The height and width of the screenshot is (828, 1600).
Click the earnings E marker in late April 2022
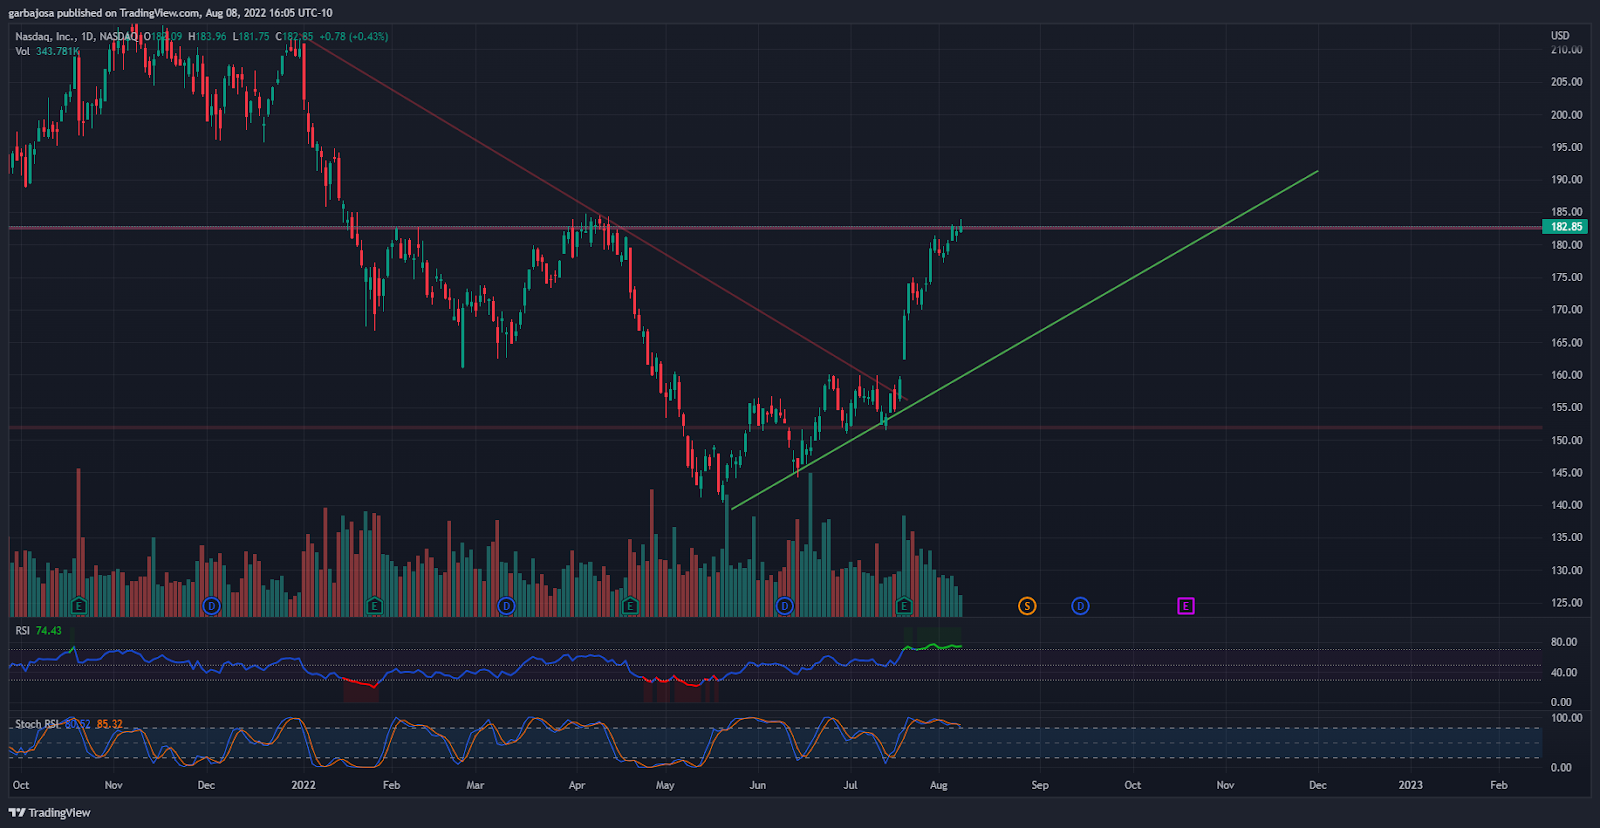(x=629, y=606)
